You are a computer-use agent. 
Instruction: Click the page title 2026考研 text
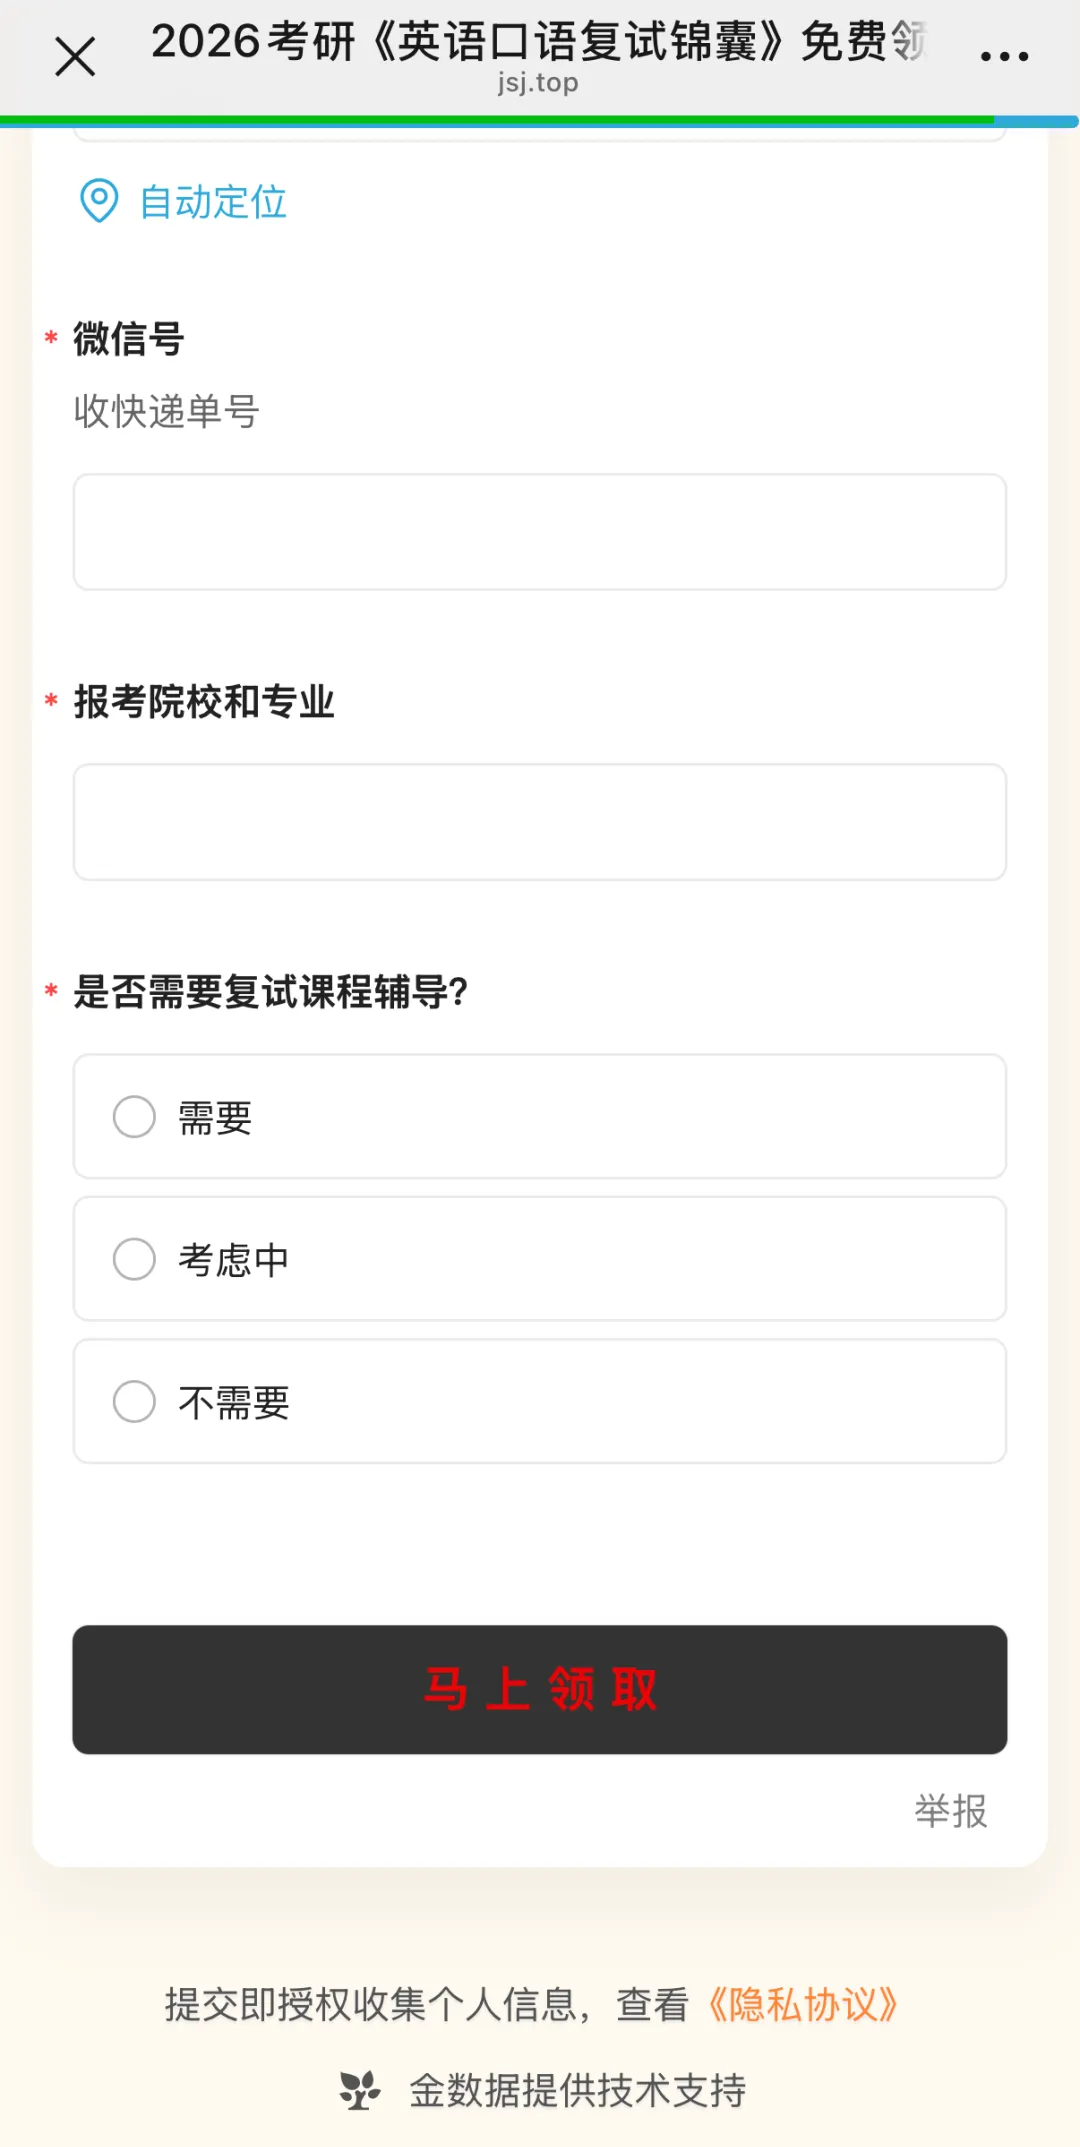click(540, 42)
